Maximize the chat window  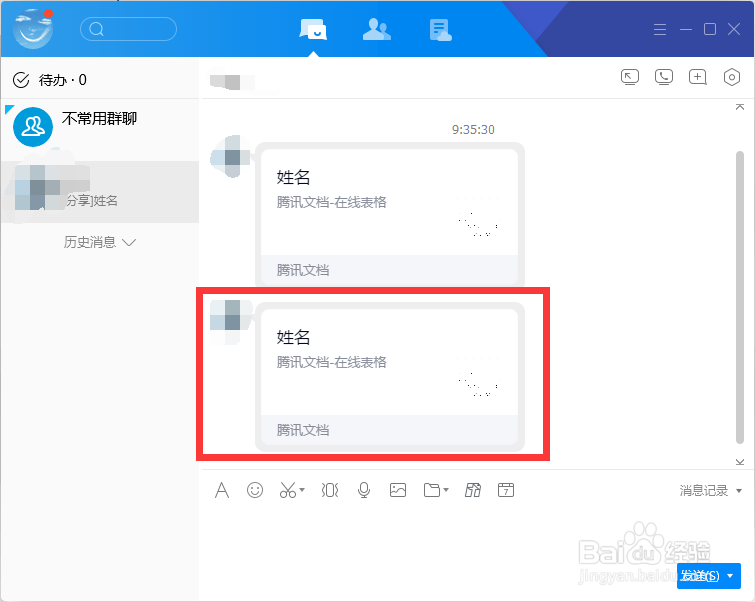[710, 29]
